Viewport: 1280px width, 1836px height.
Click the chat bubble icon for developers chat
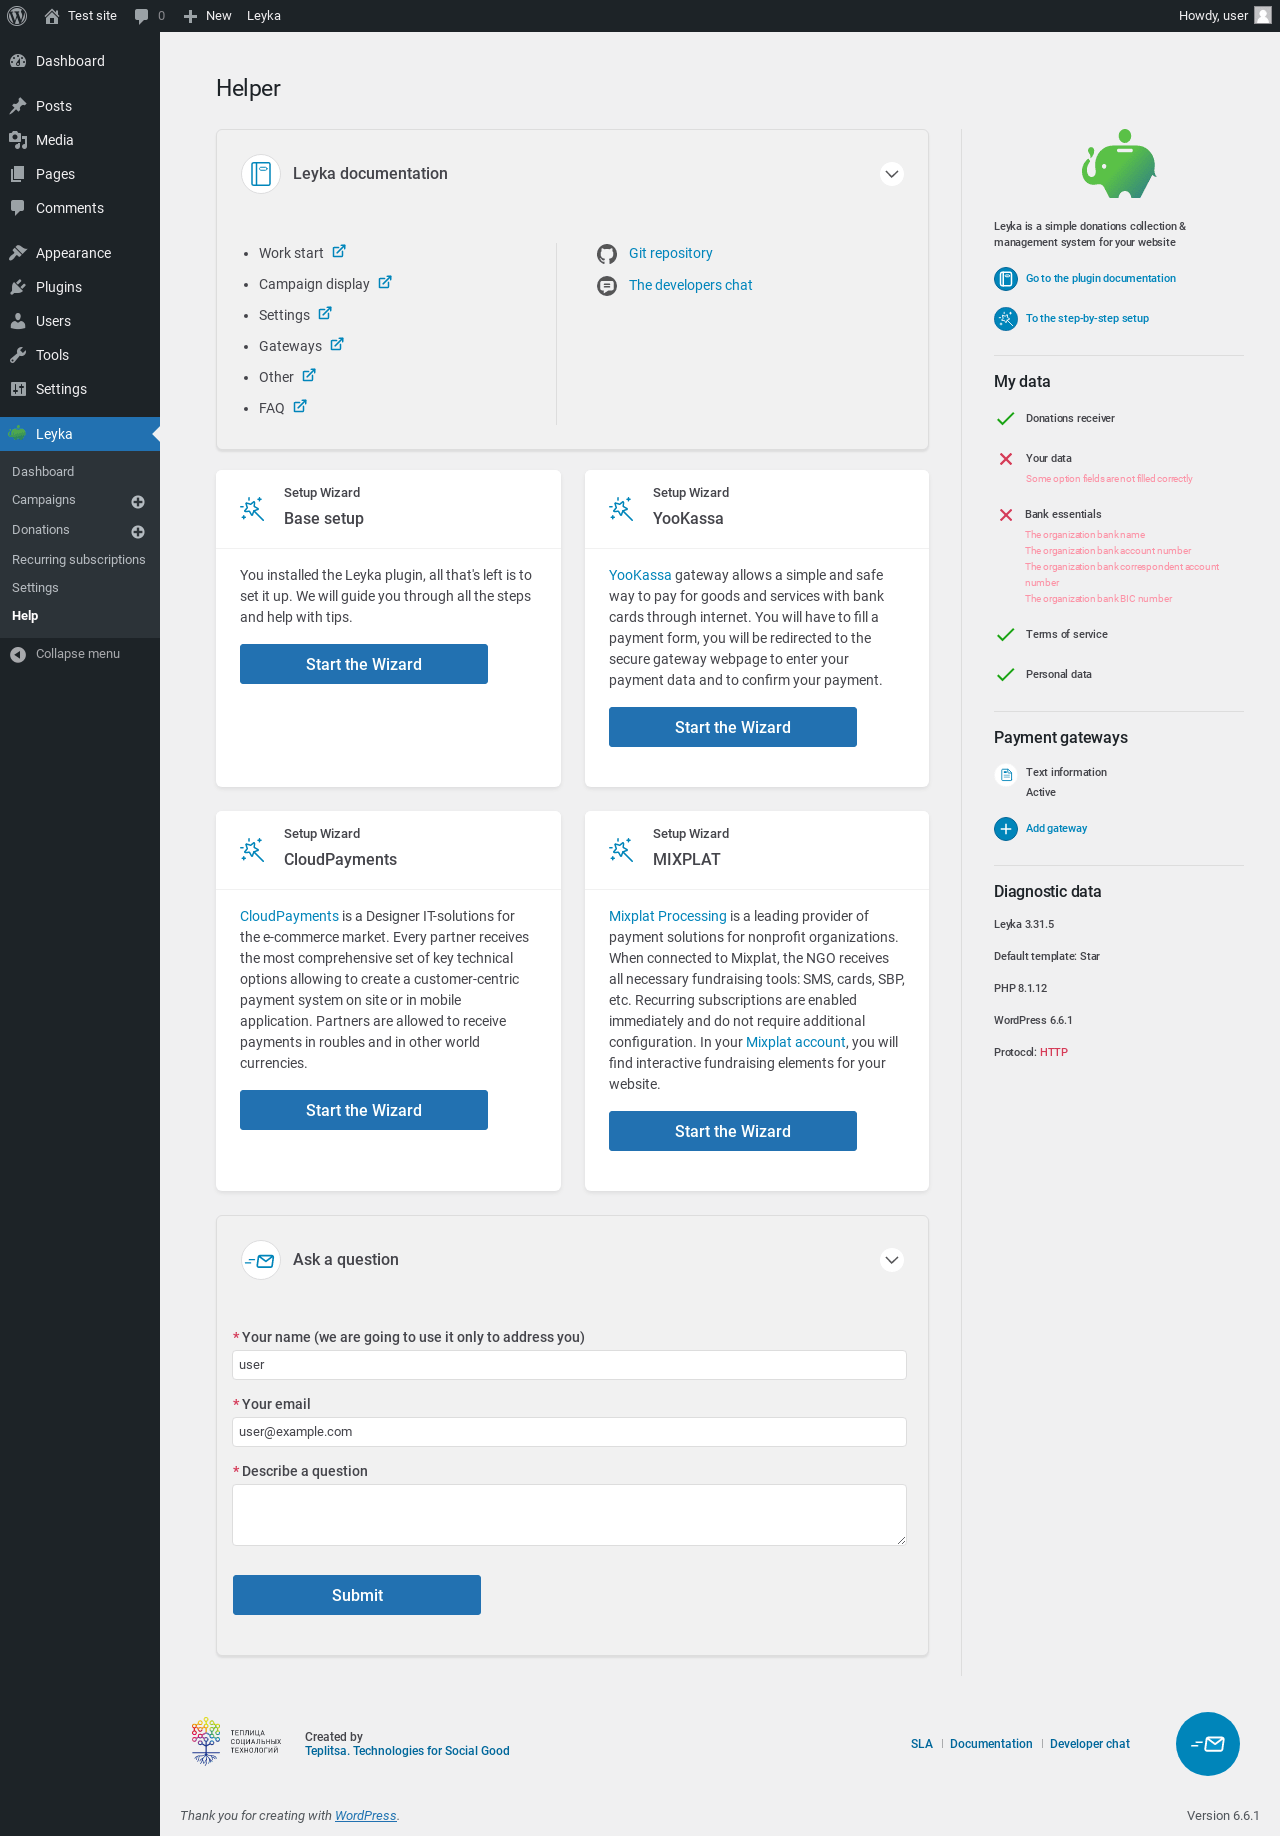(x=607, y=286)
